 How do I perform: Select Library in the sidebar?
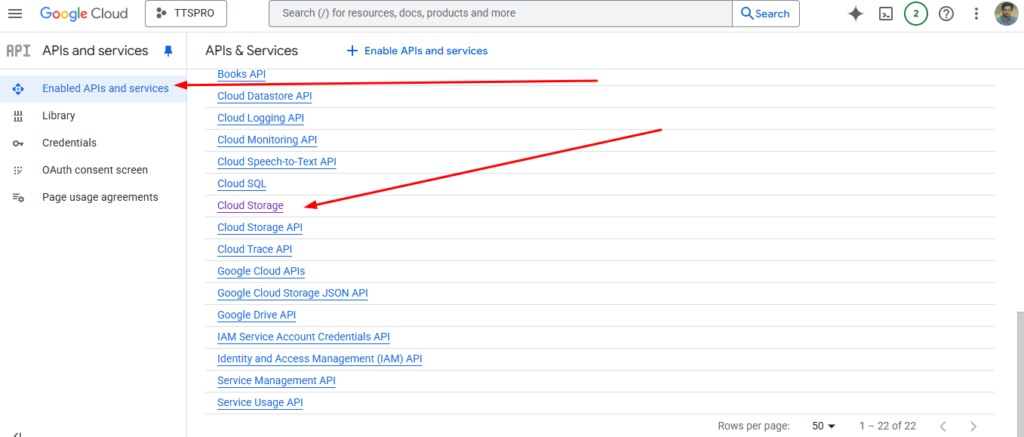click(58, 116)
